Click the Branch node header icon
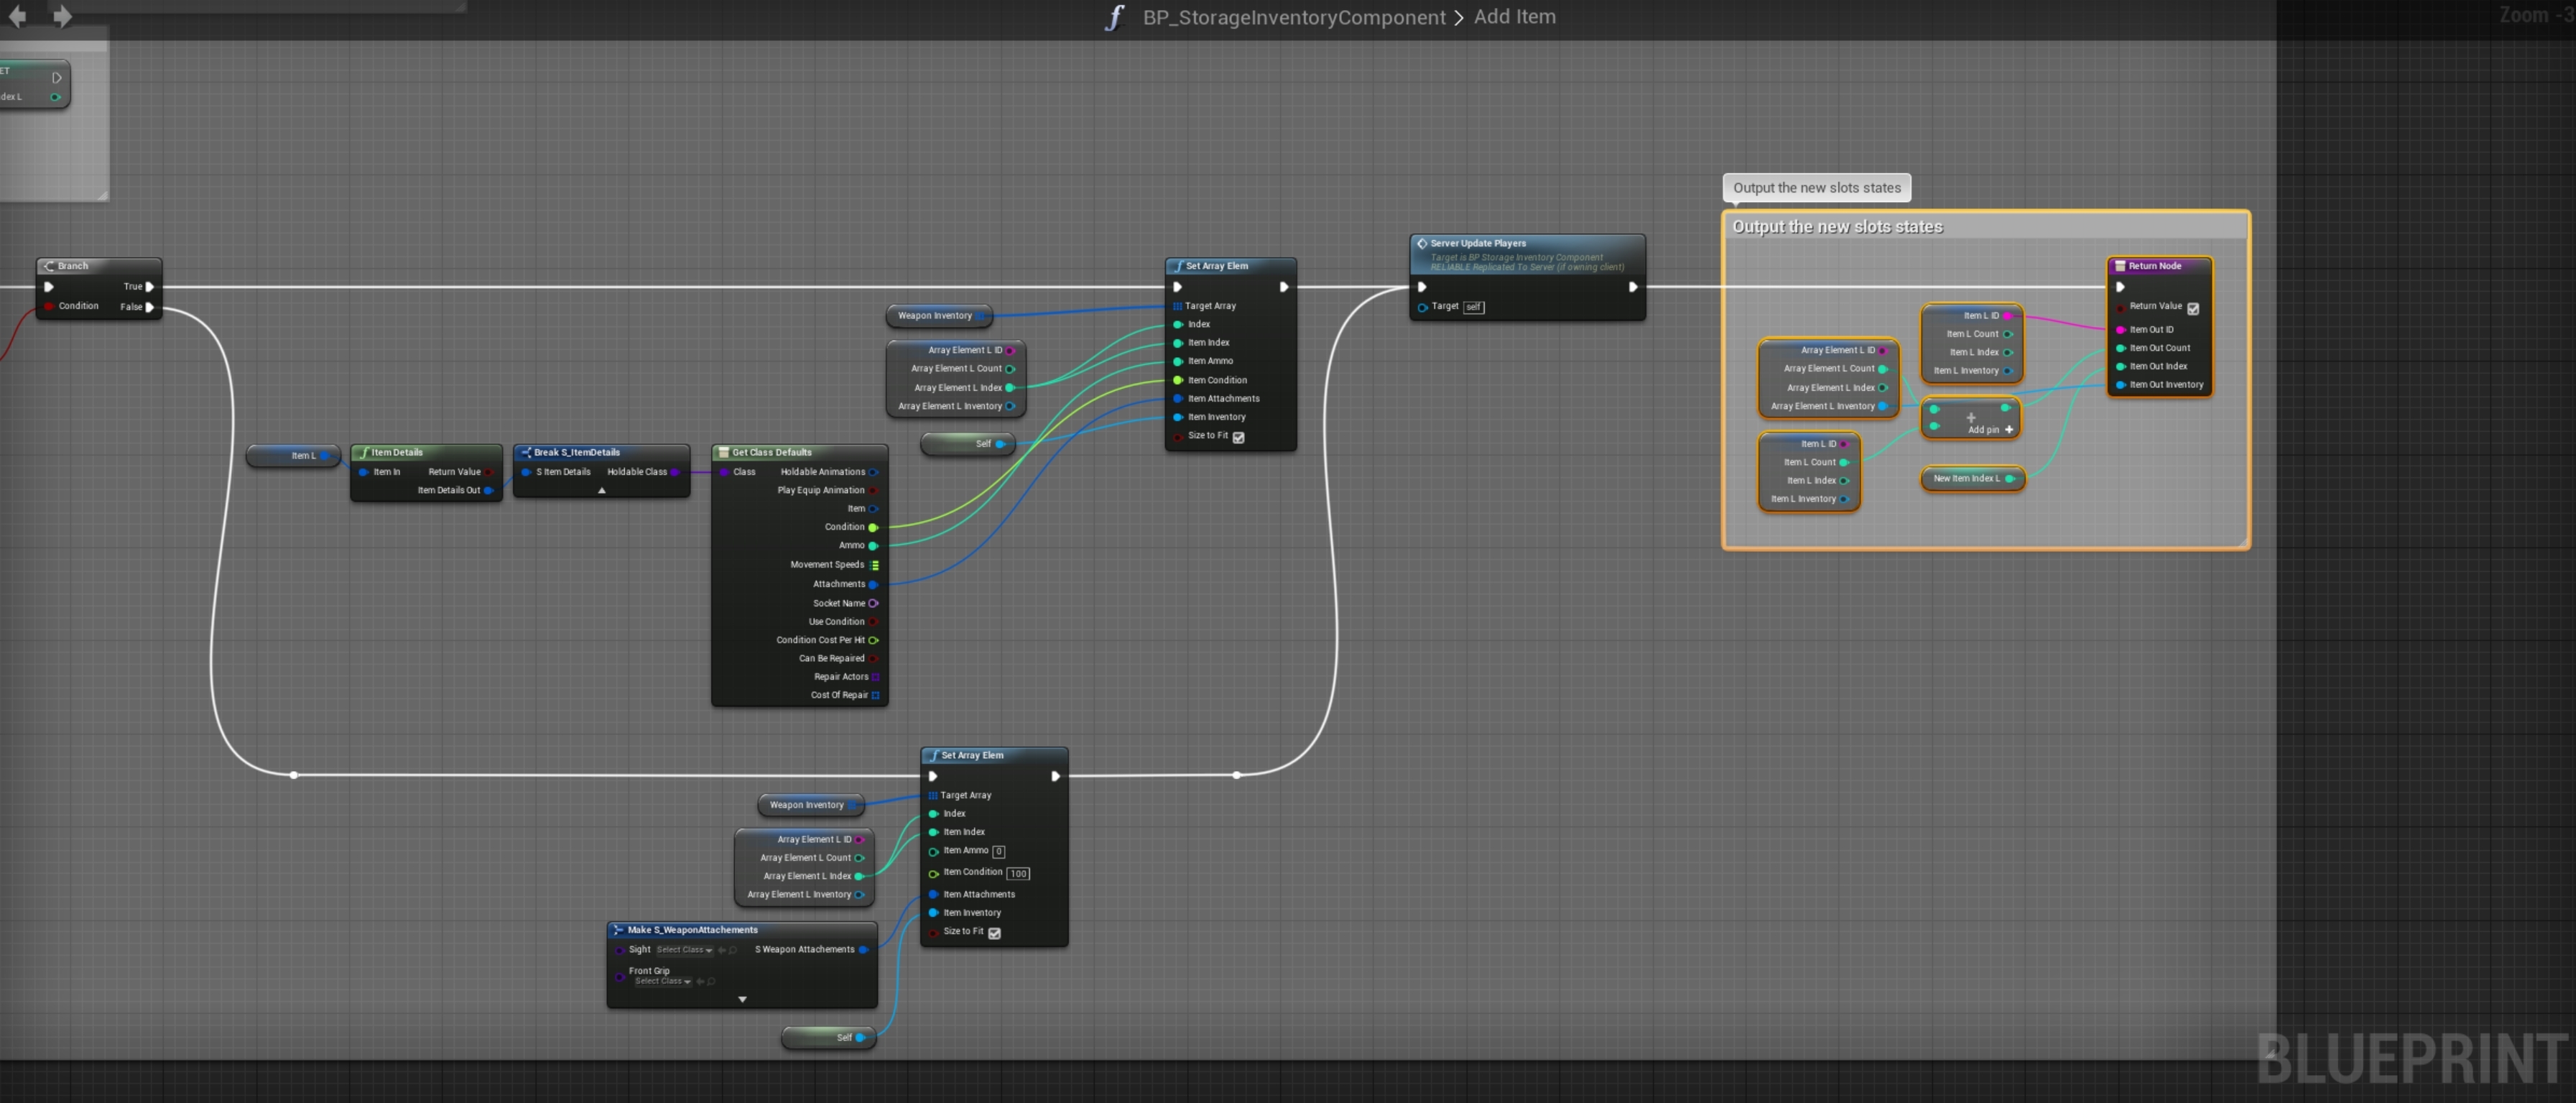 48,266
